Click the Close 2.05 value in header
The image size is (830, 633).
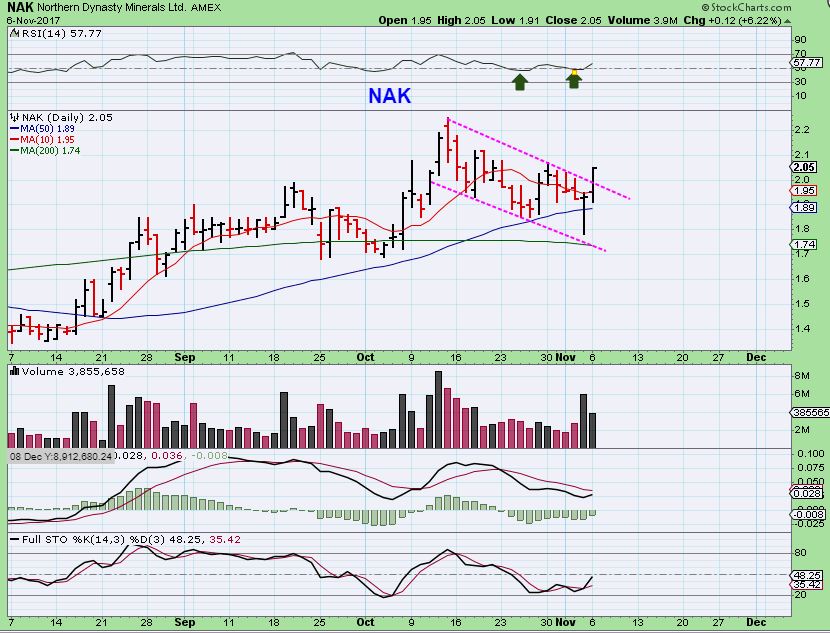573,21
